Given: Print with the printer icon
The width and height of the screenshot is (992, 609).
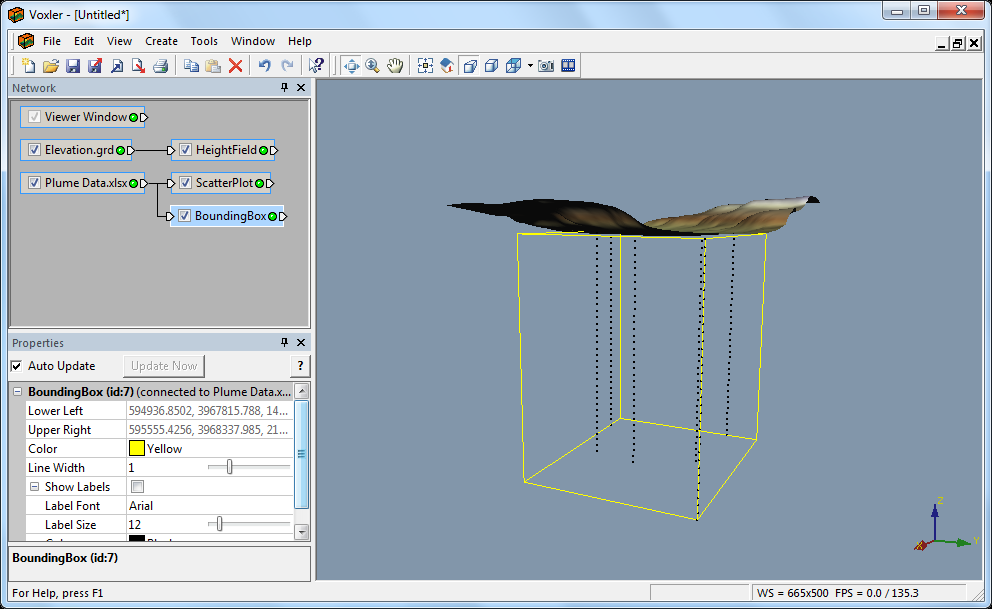Looking at the screenshot, I should click(161, 65).
